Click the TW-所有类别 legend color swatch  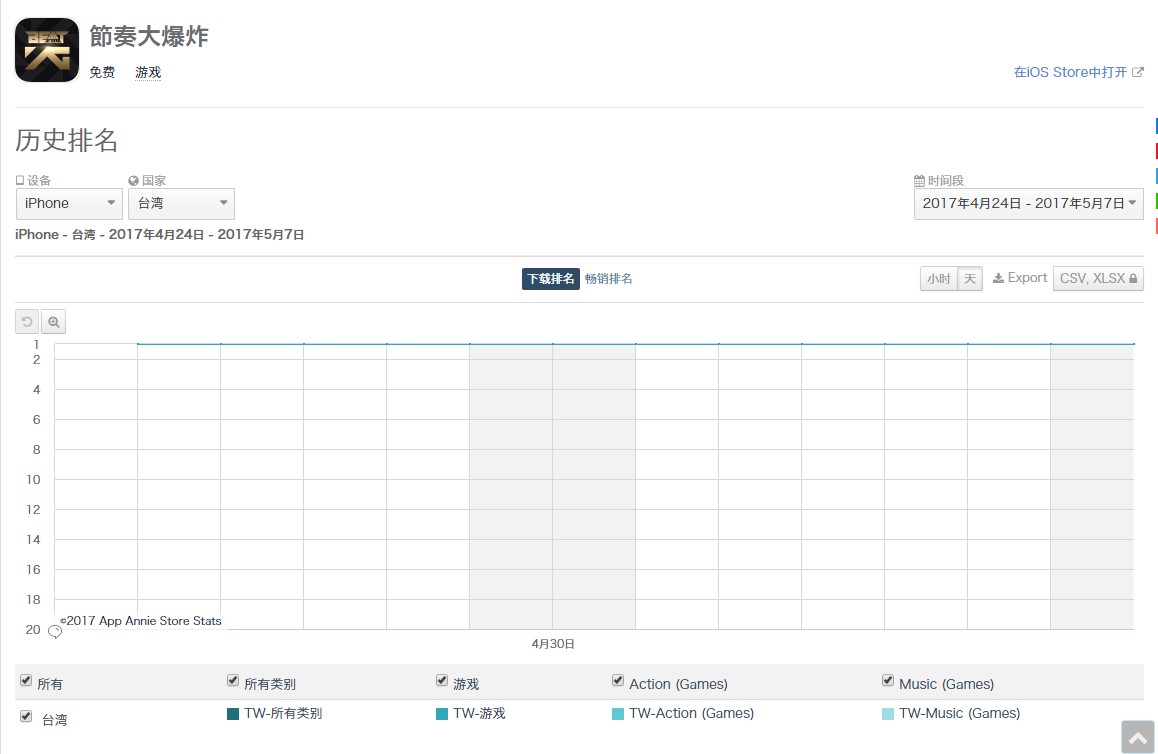point(233,714)
